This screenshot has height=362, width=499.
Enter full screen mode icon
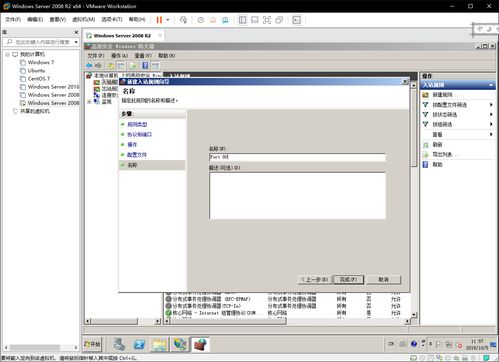pos(267,20)
